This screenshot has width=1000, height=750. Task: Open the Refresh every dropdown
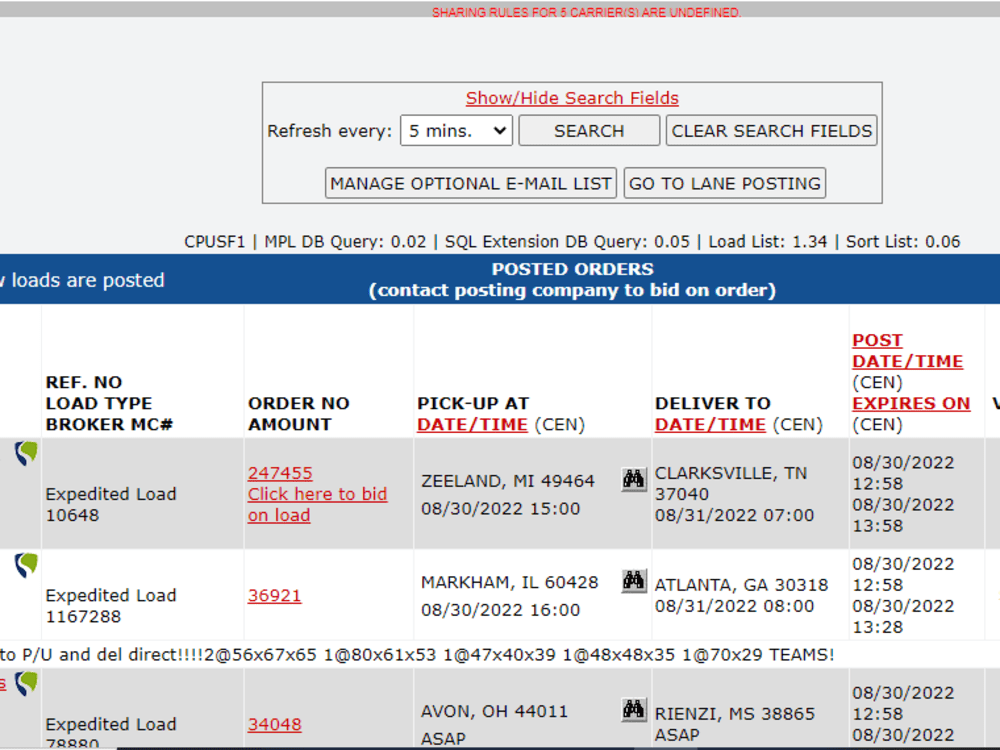tap(456, 131)
